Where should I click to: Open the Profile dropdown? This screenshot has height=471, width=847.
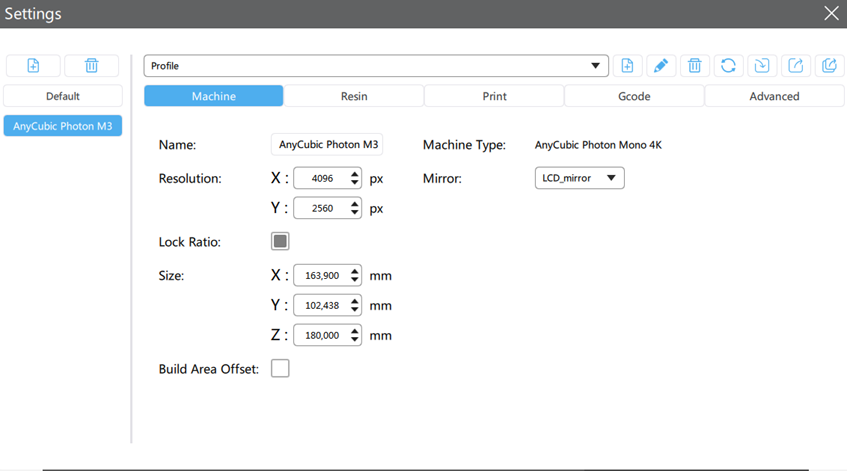pos(376,66)
